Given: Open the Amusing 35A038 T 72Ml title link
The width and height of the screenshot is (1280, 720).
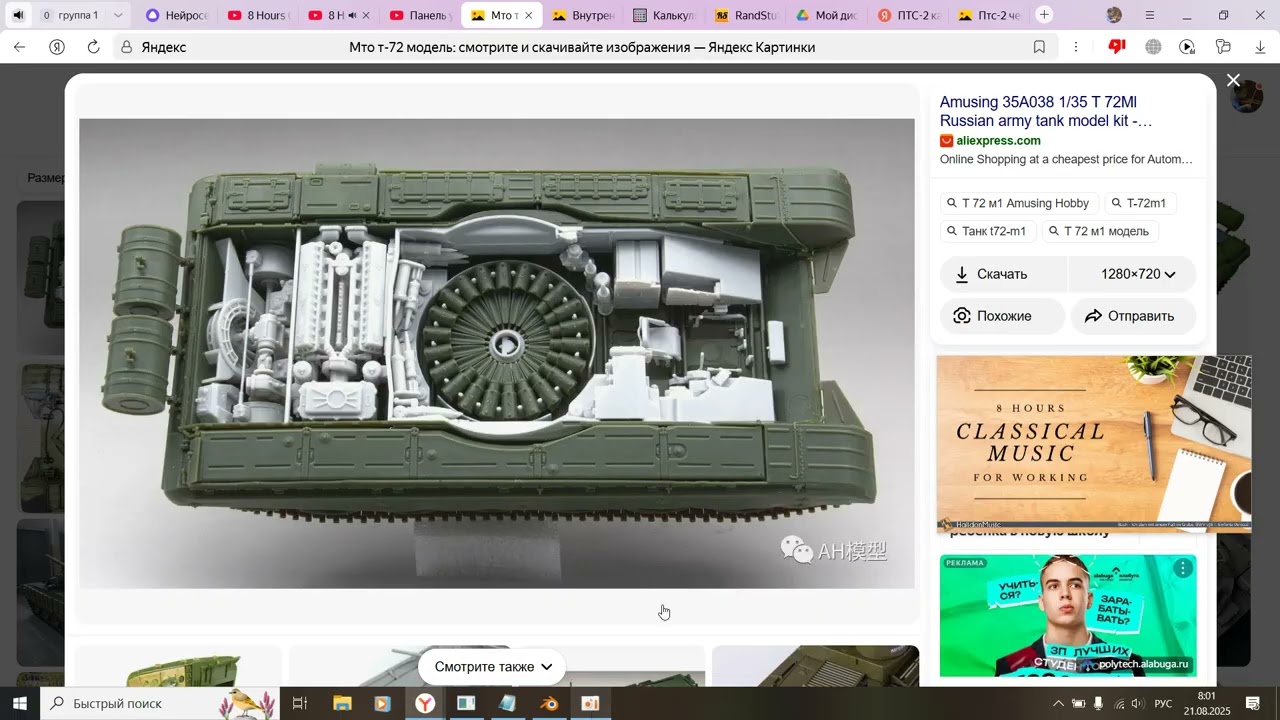Looking at the screenshot, I should 1046,111.
